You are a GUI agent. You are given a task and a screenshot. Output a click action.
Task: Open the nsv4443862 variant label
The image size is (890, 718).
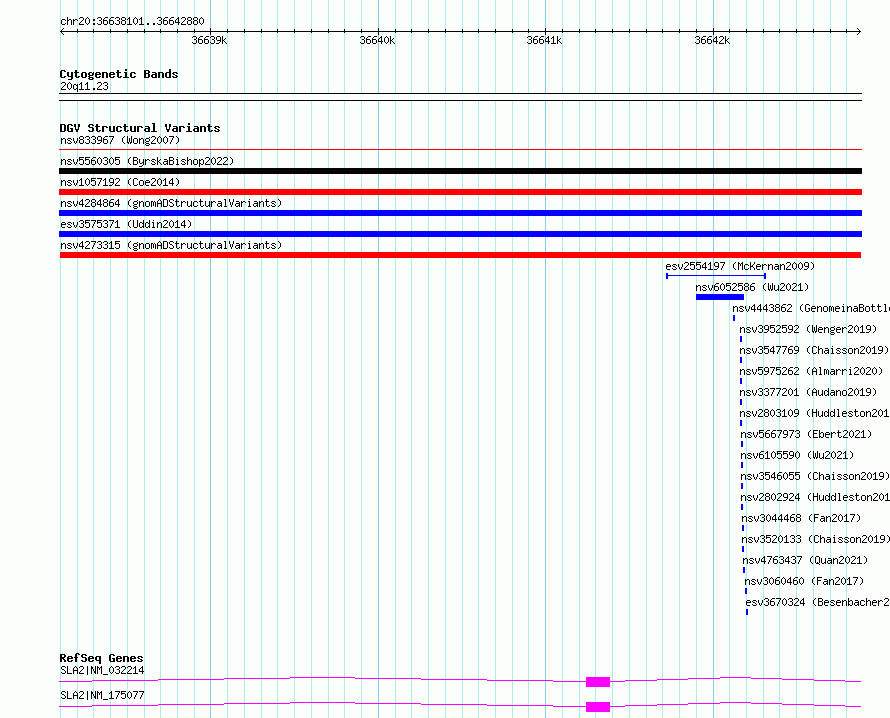811,308
